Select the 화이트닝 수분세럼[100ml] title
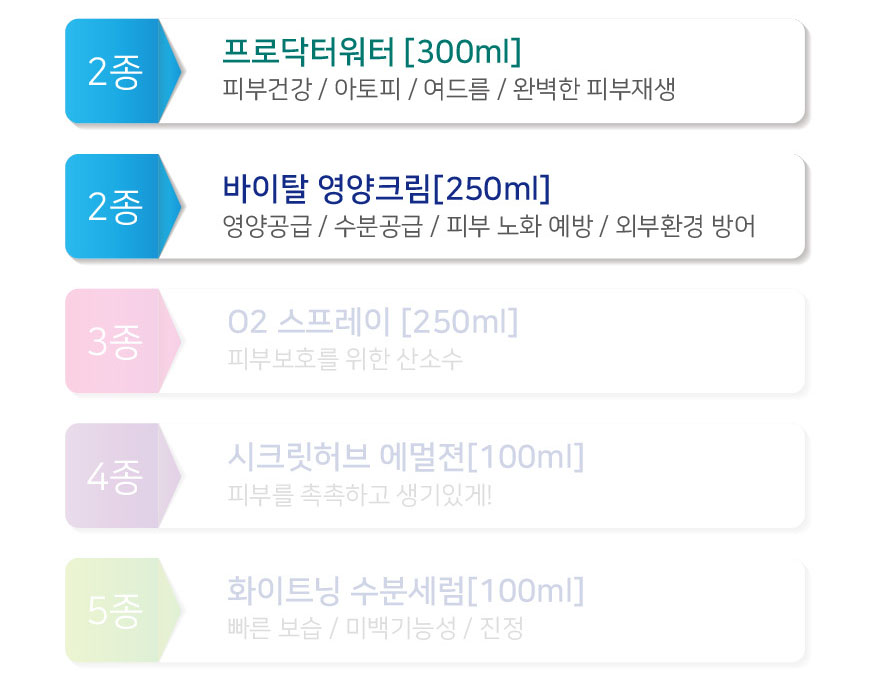Screen dimensions: 880x697 click(406, 590)
